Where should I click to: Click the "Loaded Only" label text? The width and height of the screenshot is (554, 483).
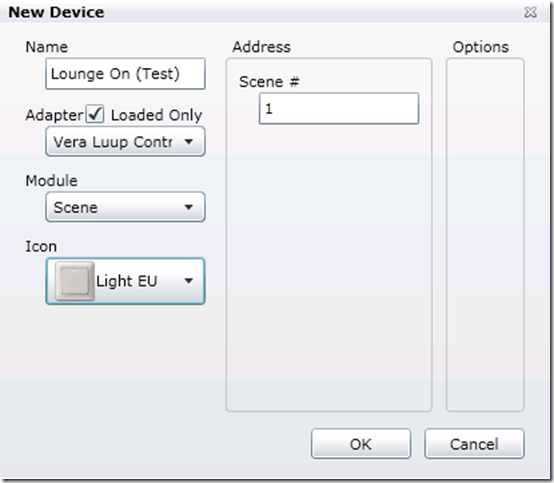157,115
